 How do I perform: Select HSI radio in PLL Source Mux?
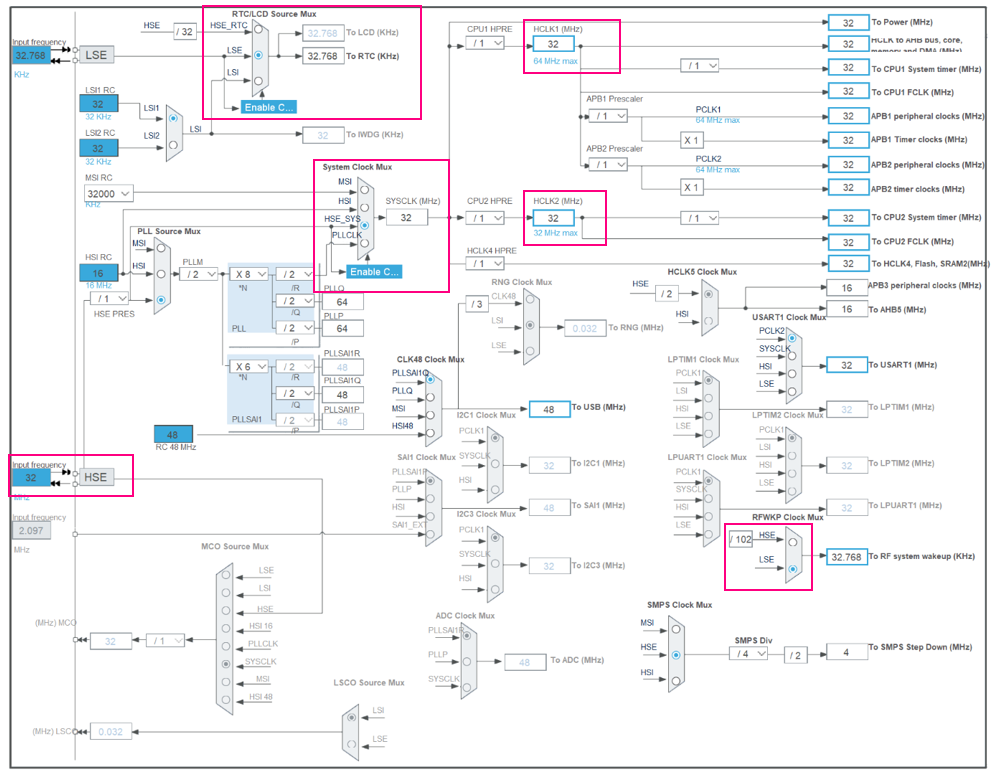[161, 274]
